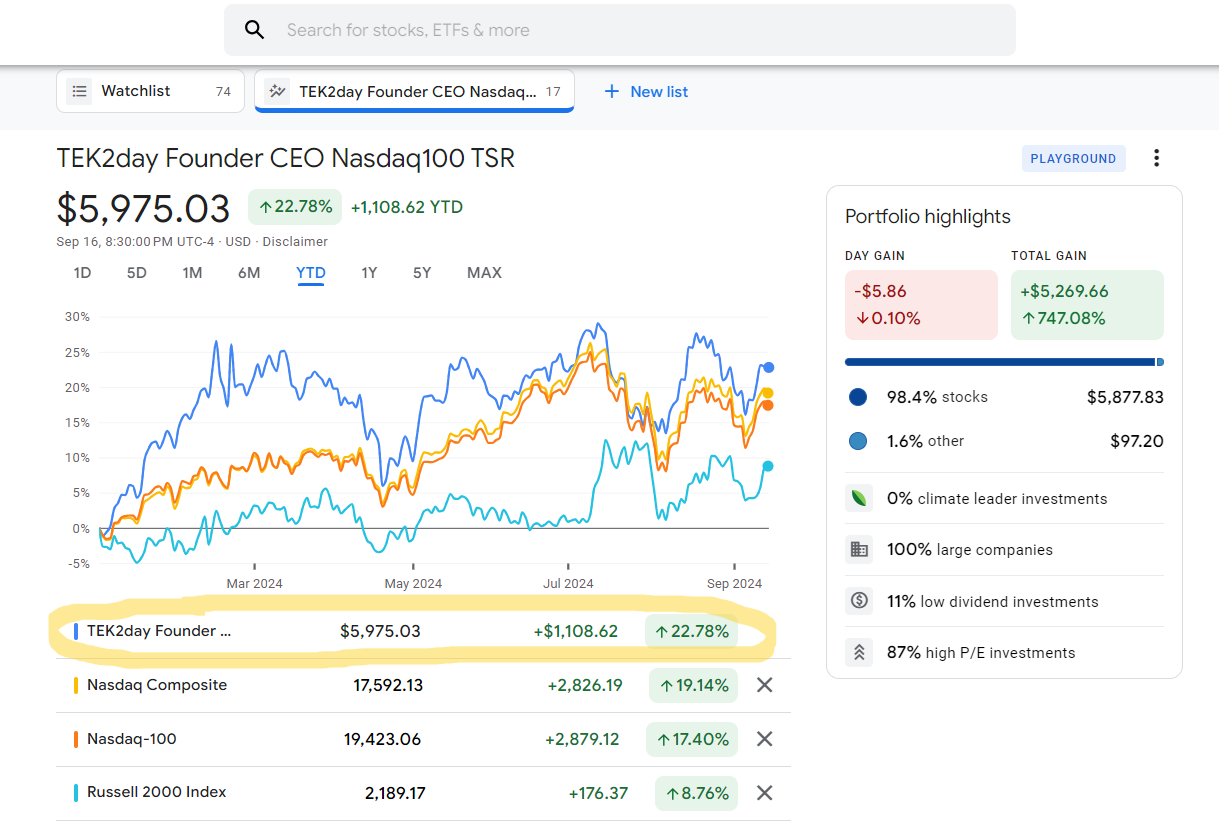Screen dimensions: 1219x833
Task: Remove Nasdaq Composite comparison
Action: [x=764, y=685]
